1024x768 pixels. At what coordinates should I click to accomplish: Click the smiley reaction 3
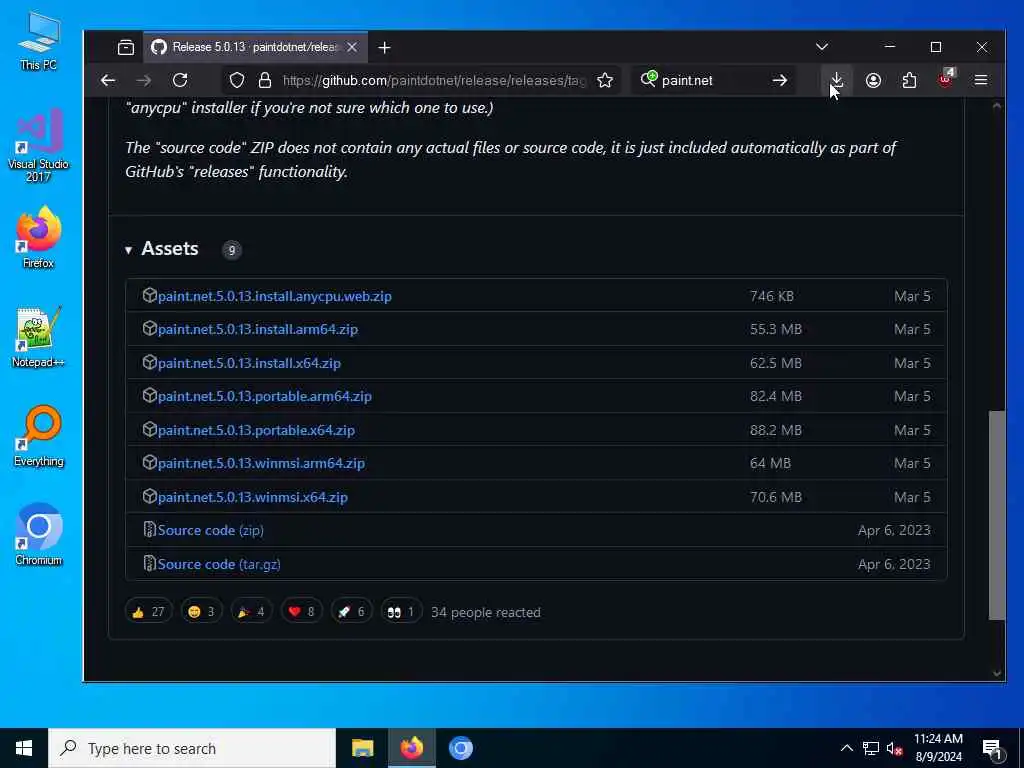click(x=201, y=611)
